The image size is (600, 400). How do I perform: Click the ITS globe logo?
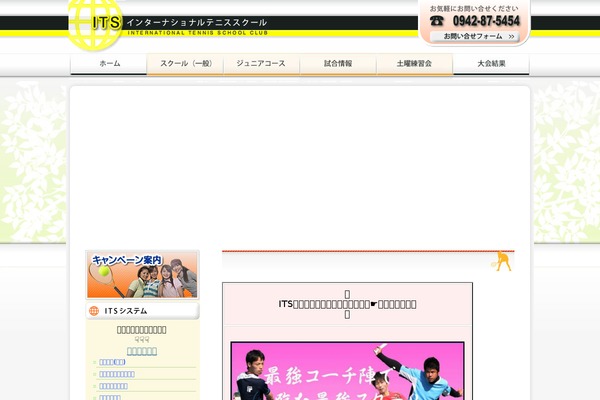(x=95, y=24)
